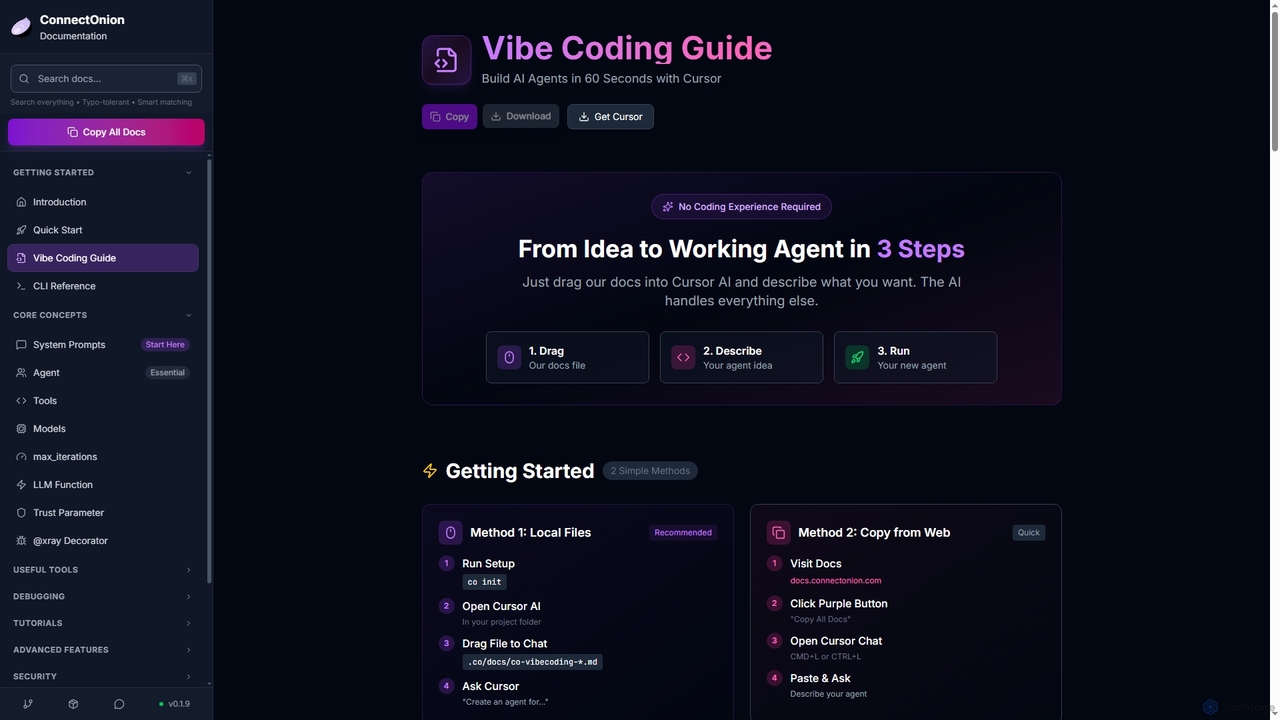This screenshot has height=720, width=1280.
Task: Focus the Search docs input field
Action: click(x=106, y=79)
